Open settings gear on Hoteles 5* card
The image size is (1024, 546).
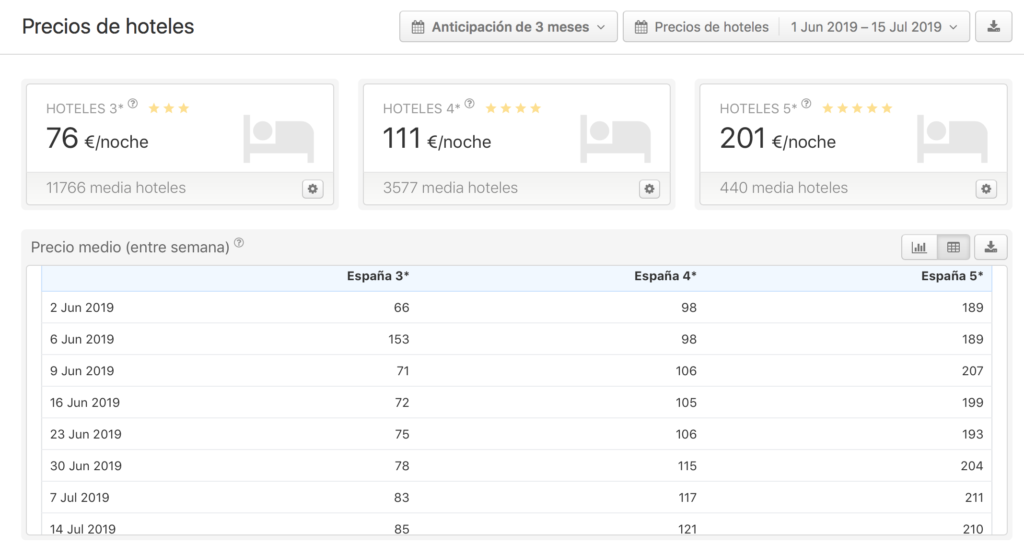click(x=986, y=189)
